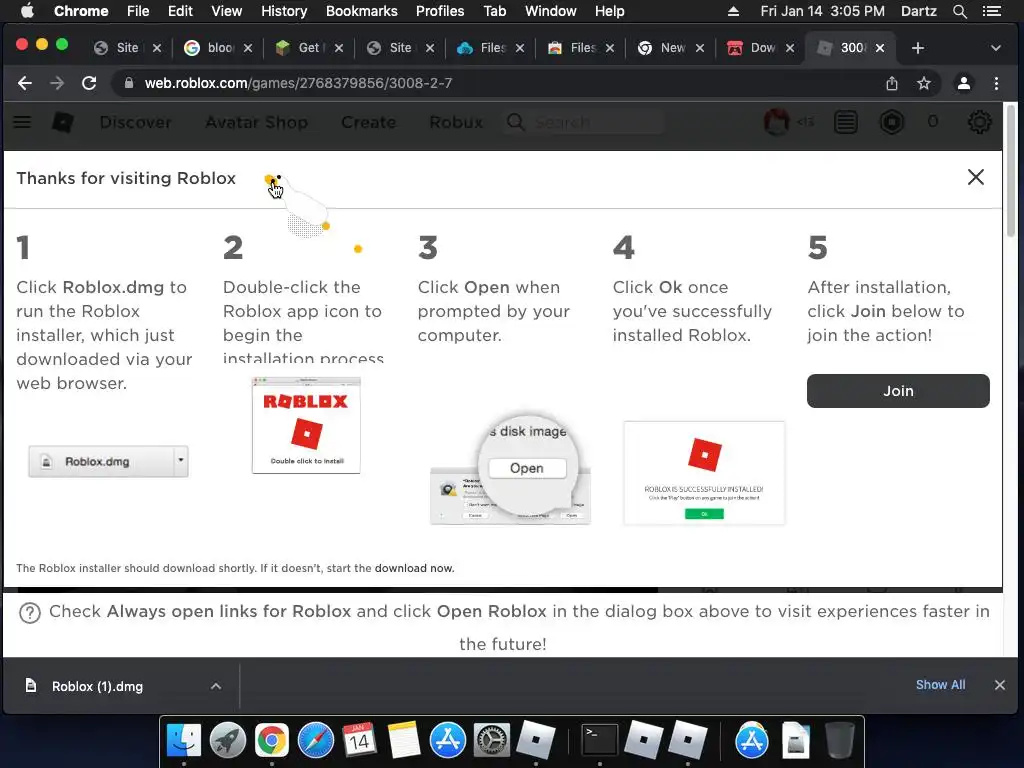The image size is (1024, 768).
Task: Open the Bookmarks menu
Action: [x=361, y=11]
